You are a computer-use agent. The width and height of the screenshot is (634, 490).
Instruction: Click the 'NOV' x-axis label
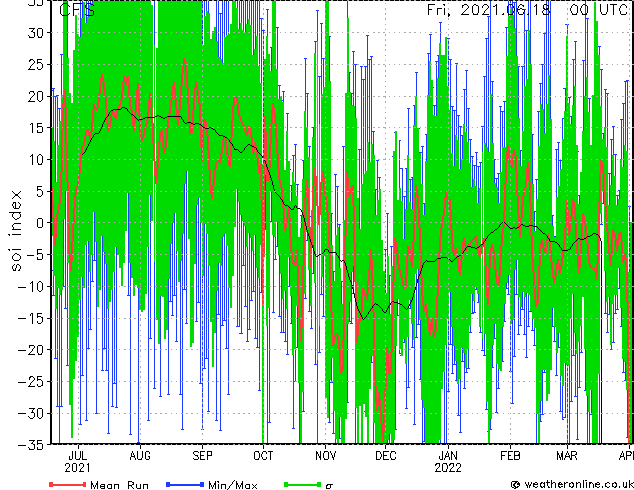tap(325, 456)
